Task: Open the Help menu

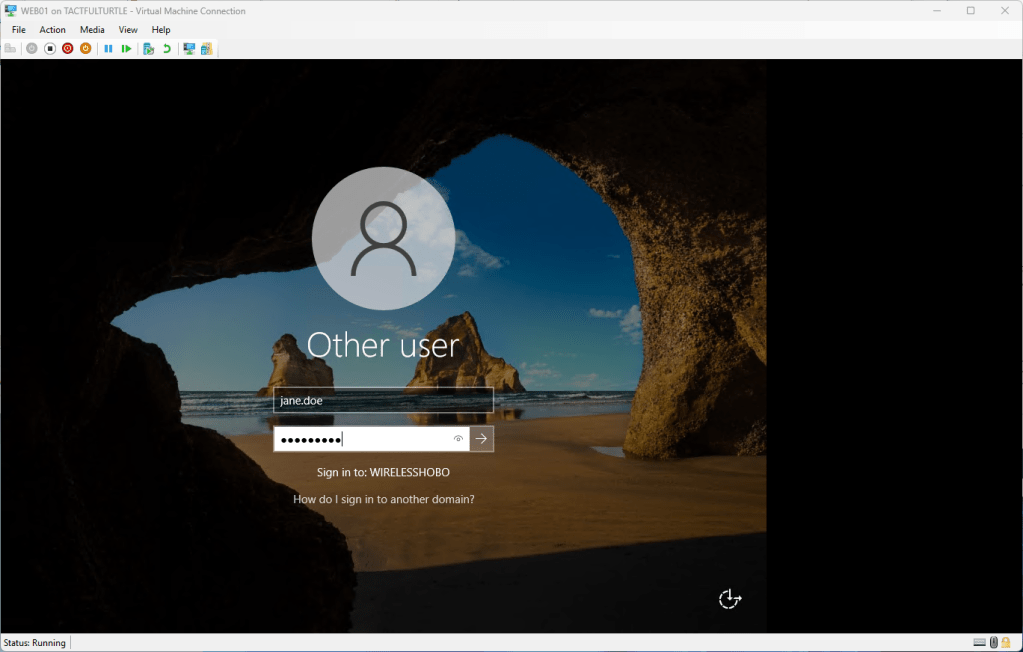Action: tap(161, 30)
